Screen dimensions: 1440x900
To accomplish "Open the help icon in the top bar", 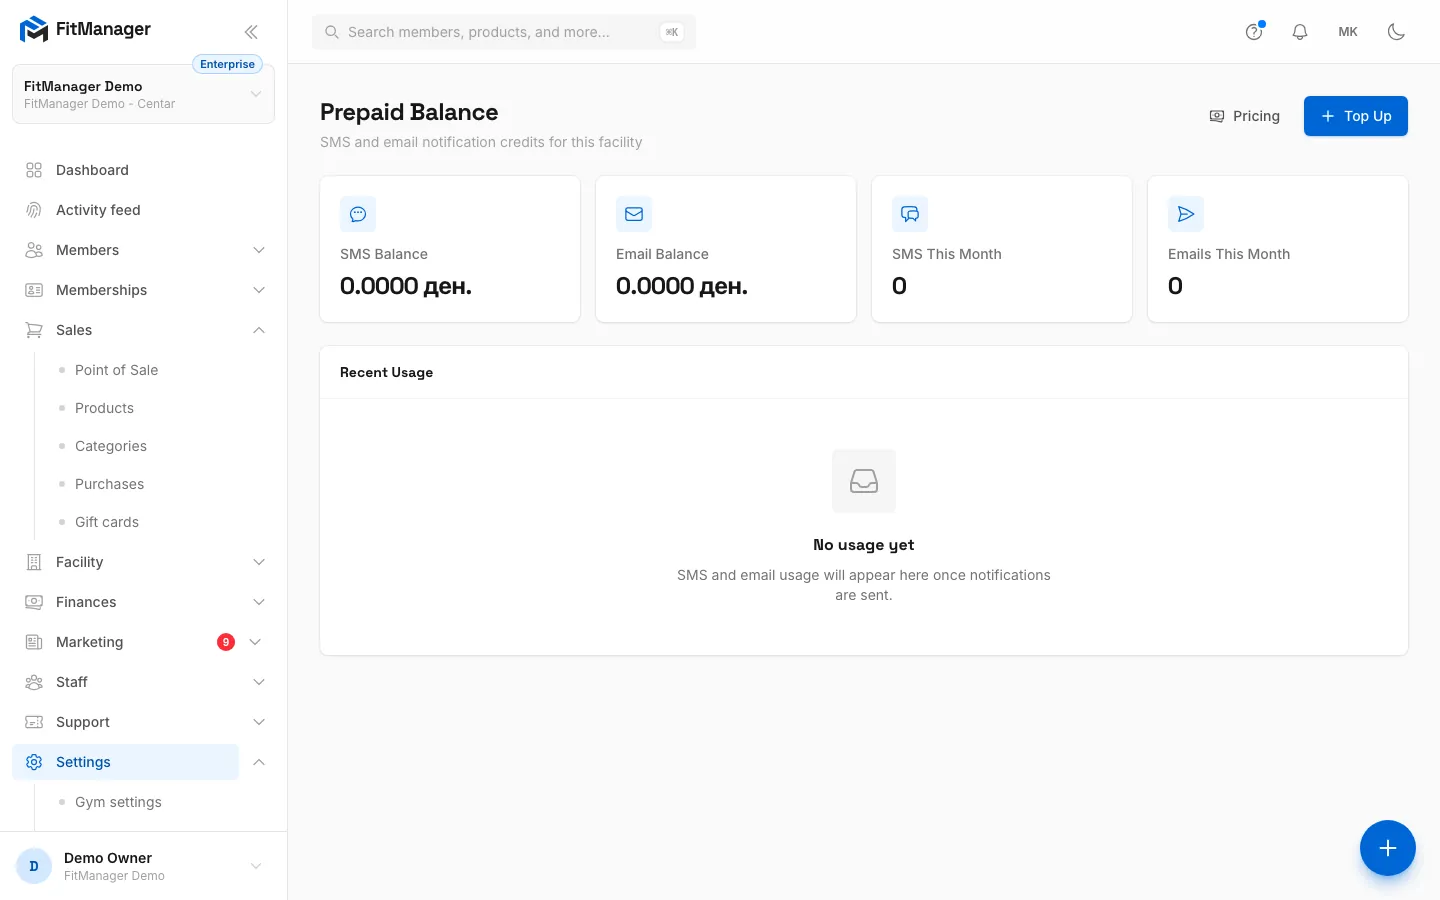I will click(x=1254, y=32).
